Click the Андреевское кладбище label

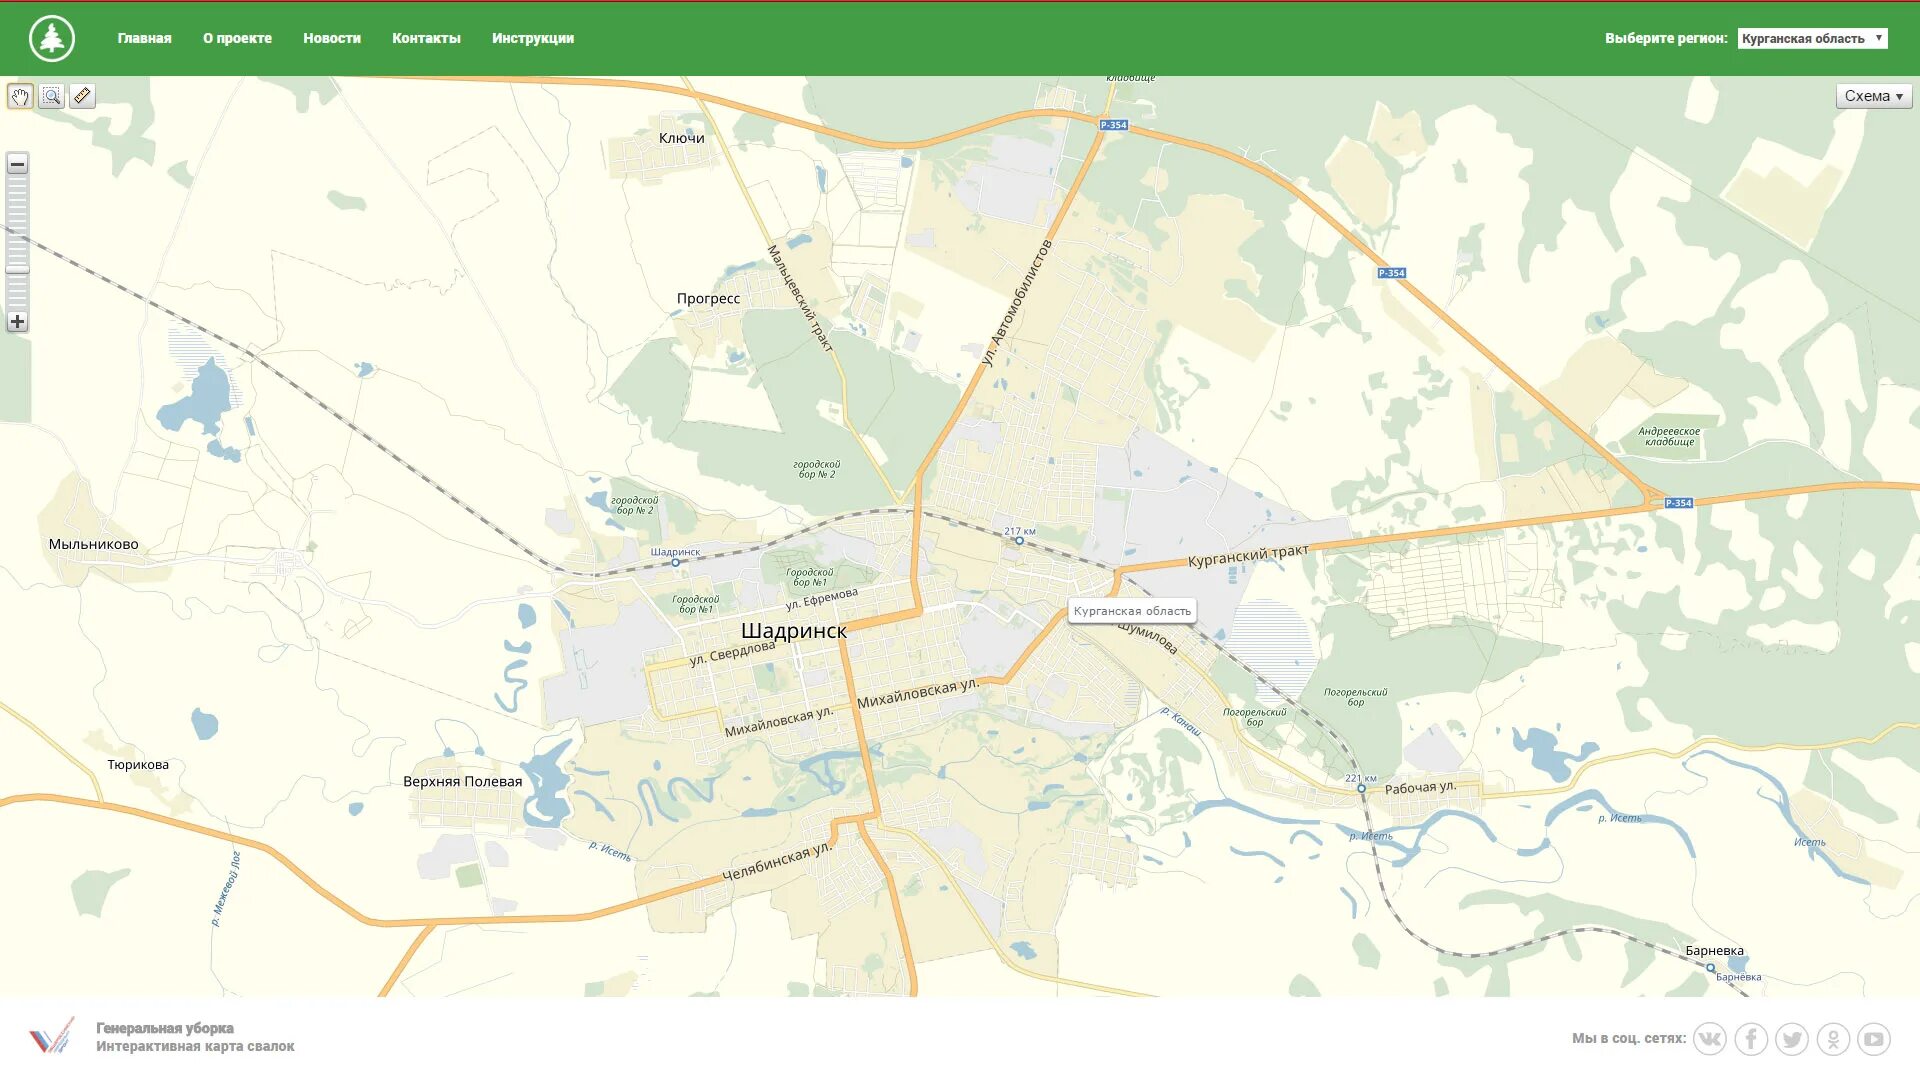click(1669, 436)
